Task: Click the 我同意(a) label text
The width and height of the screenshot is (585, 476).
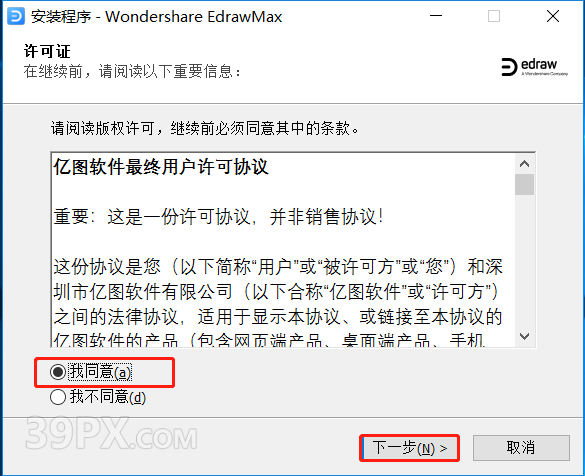Action: 100,372
